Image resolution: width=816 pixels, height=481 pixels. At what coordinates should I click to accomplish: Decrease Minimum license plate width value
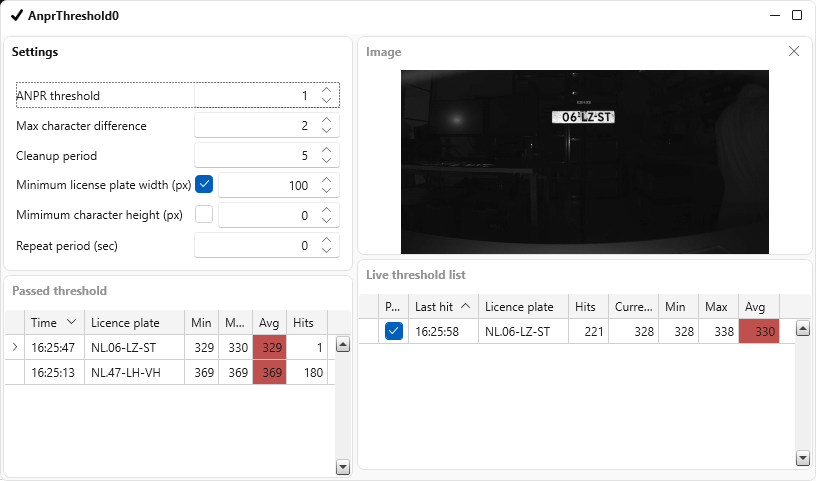click(326, 191)
